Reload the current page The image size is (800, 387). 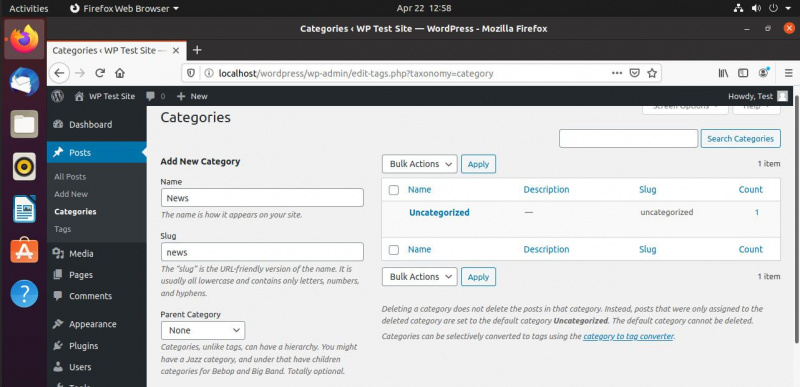point(100,73)
